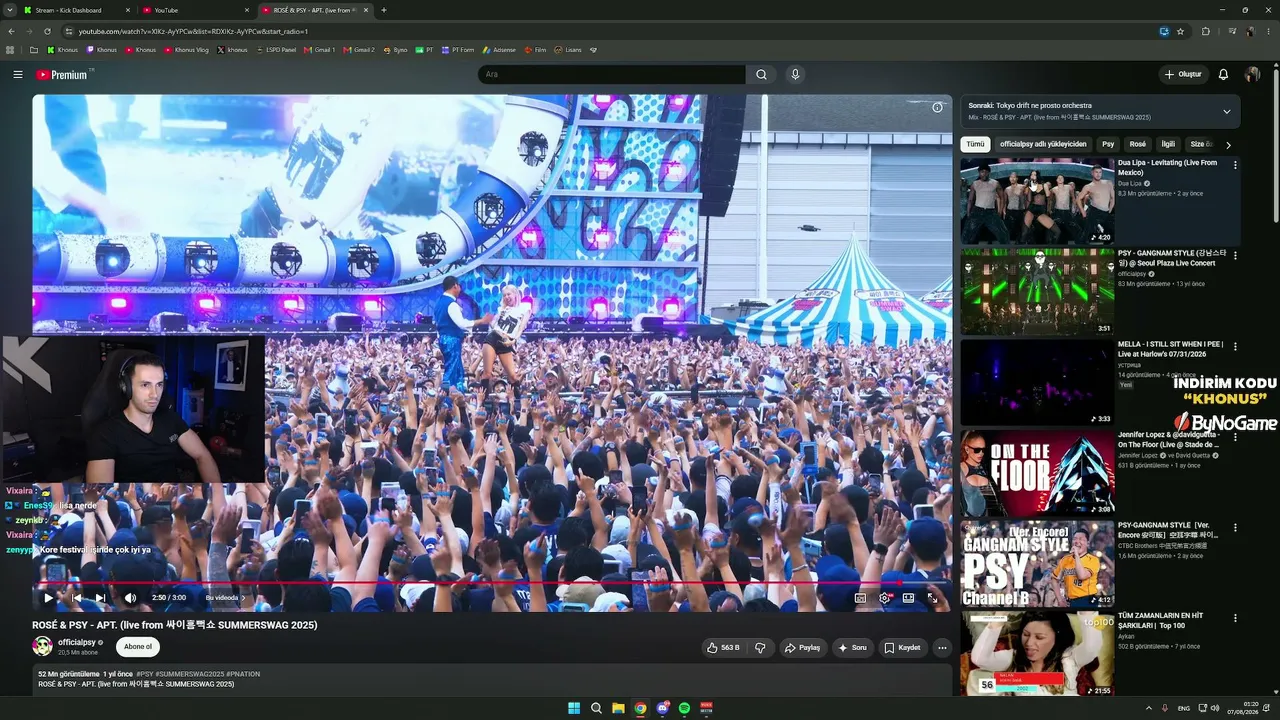
Task: Open options for Gangnam Style Ver. Encore video
Action: (1235, 527)
